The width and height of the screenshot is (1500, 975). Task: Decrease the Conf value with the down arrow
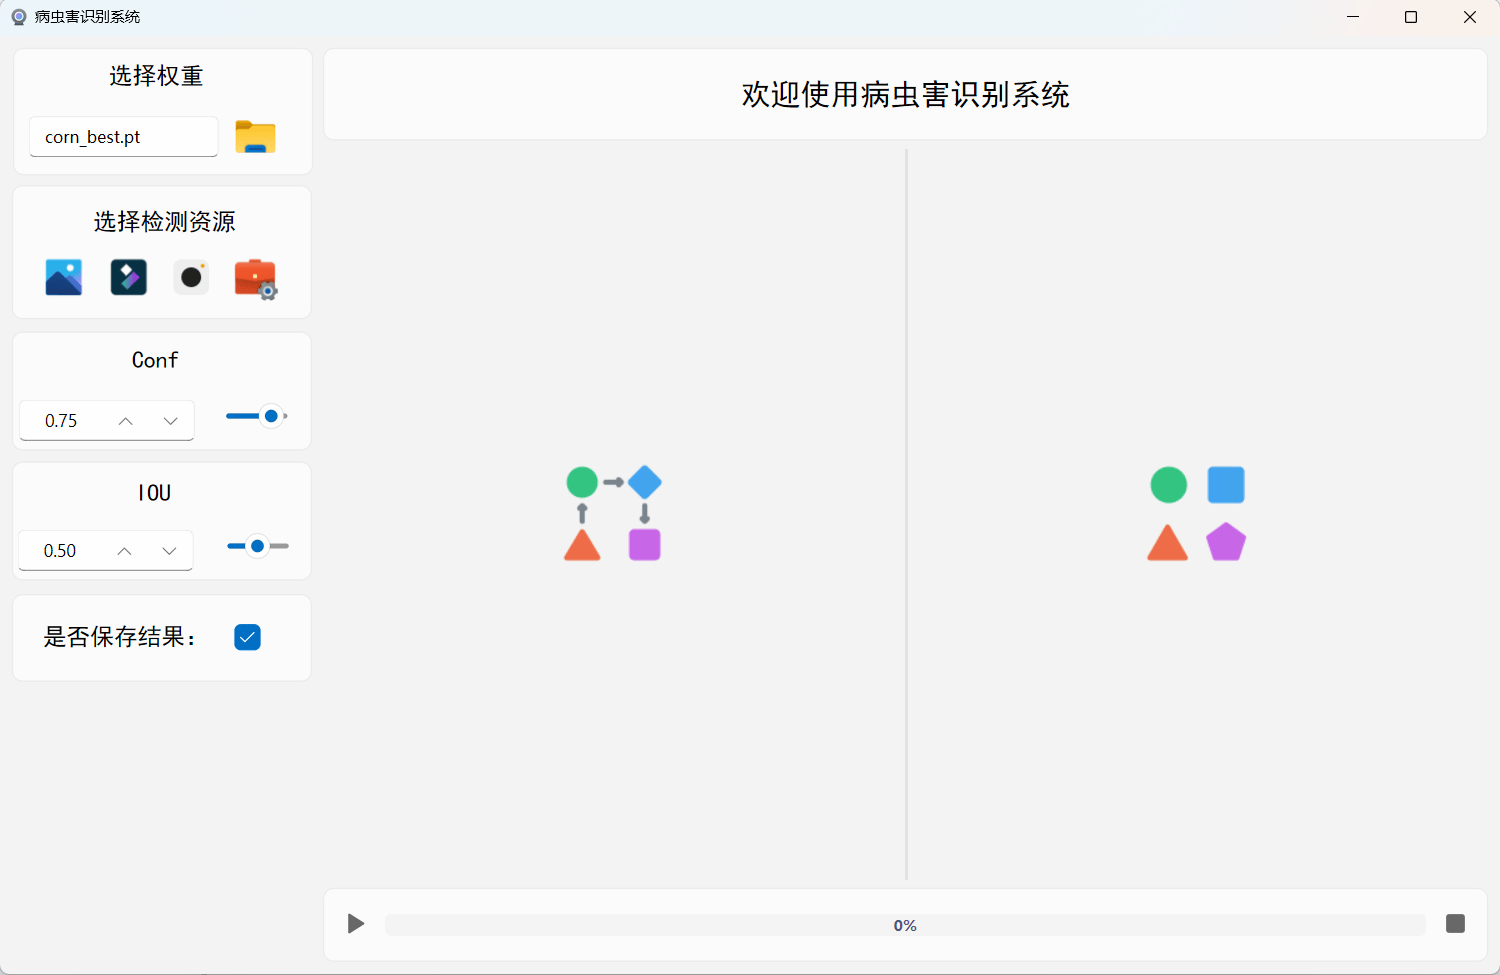[171, 421]
